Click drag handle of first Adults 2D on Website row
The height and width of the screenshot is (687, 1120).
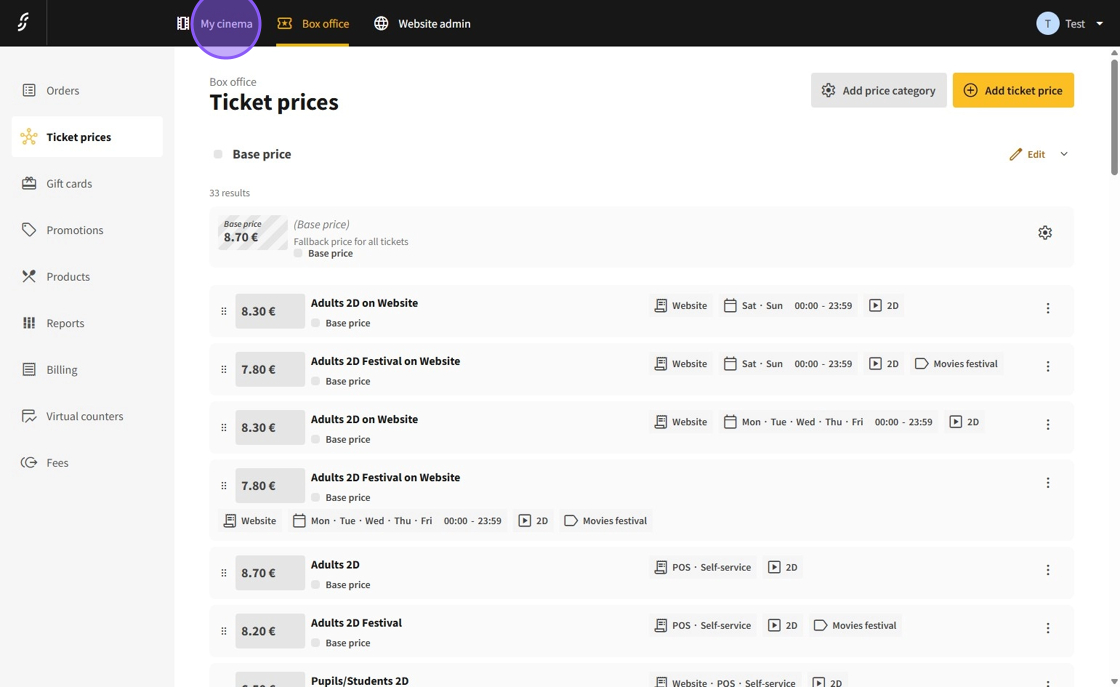click(224, 311)
